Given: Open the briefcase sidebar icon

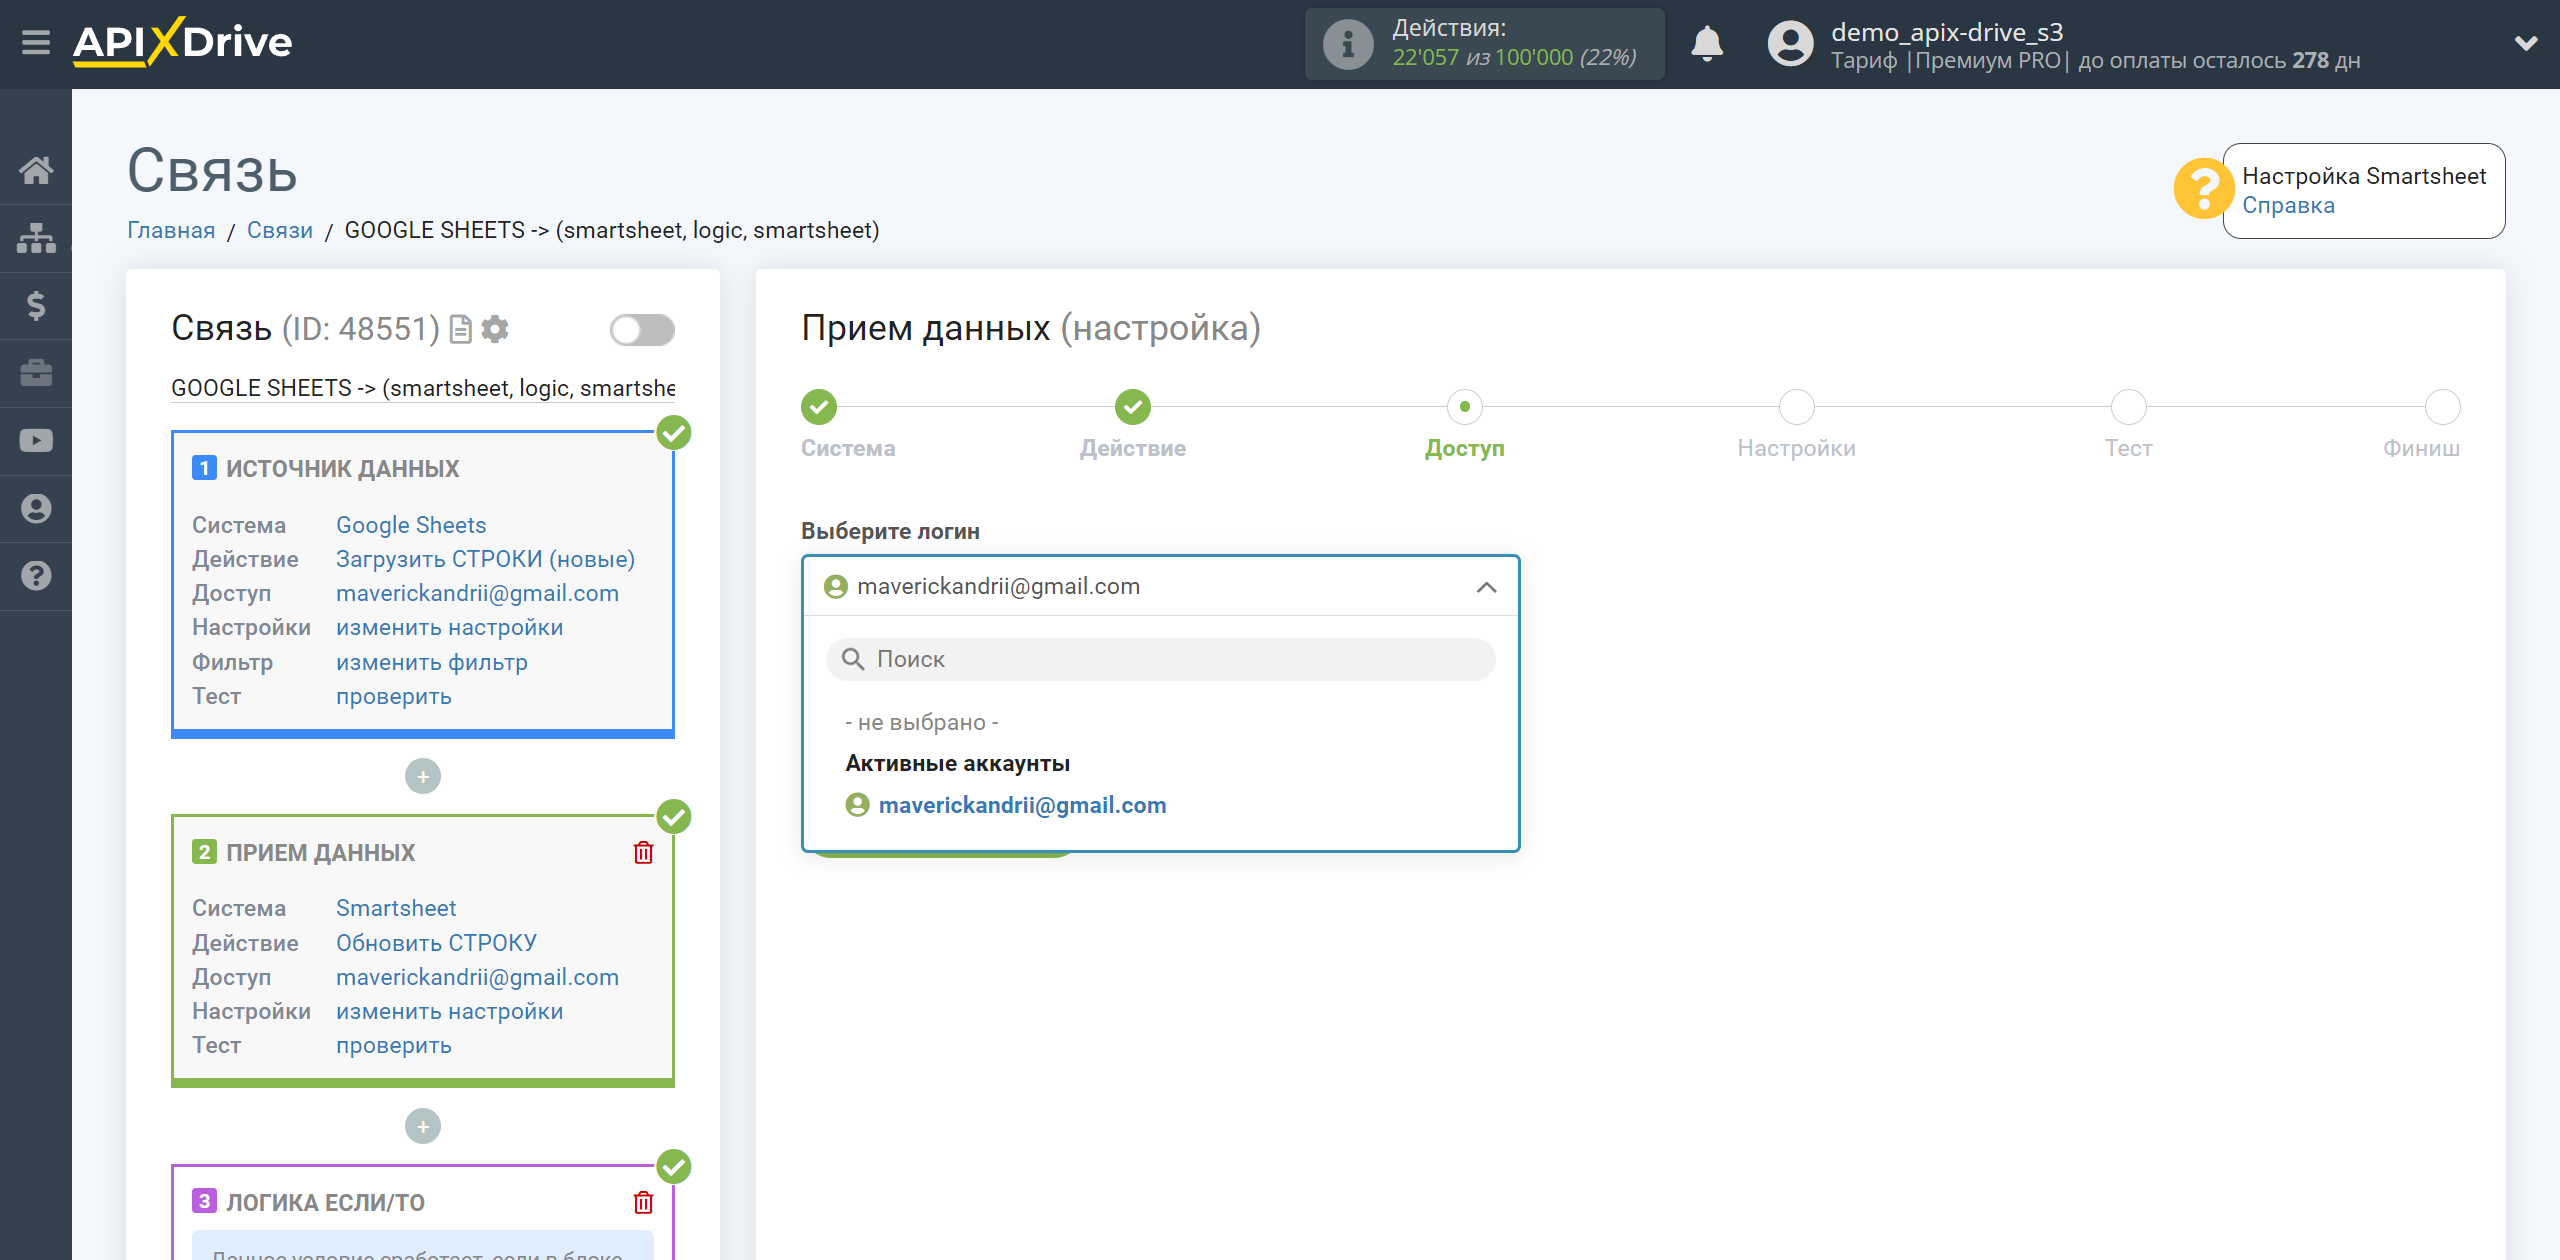Looking at the screenshot, I should (x=36, y=373).
